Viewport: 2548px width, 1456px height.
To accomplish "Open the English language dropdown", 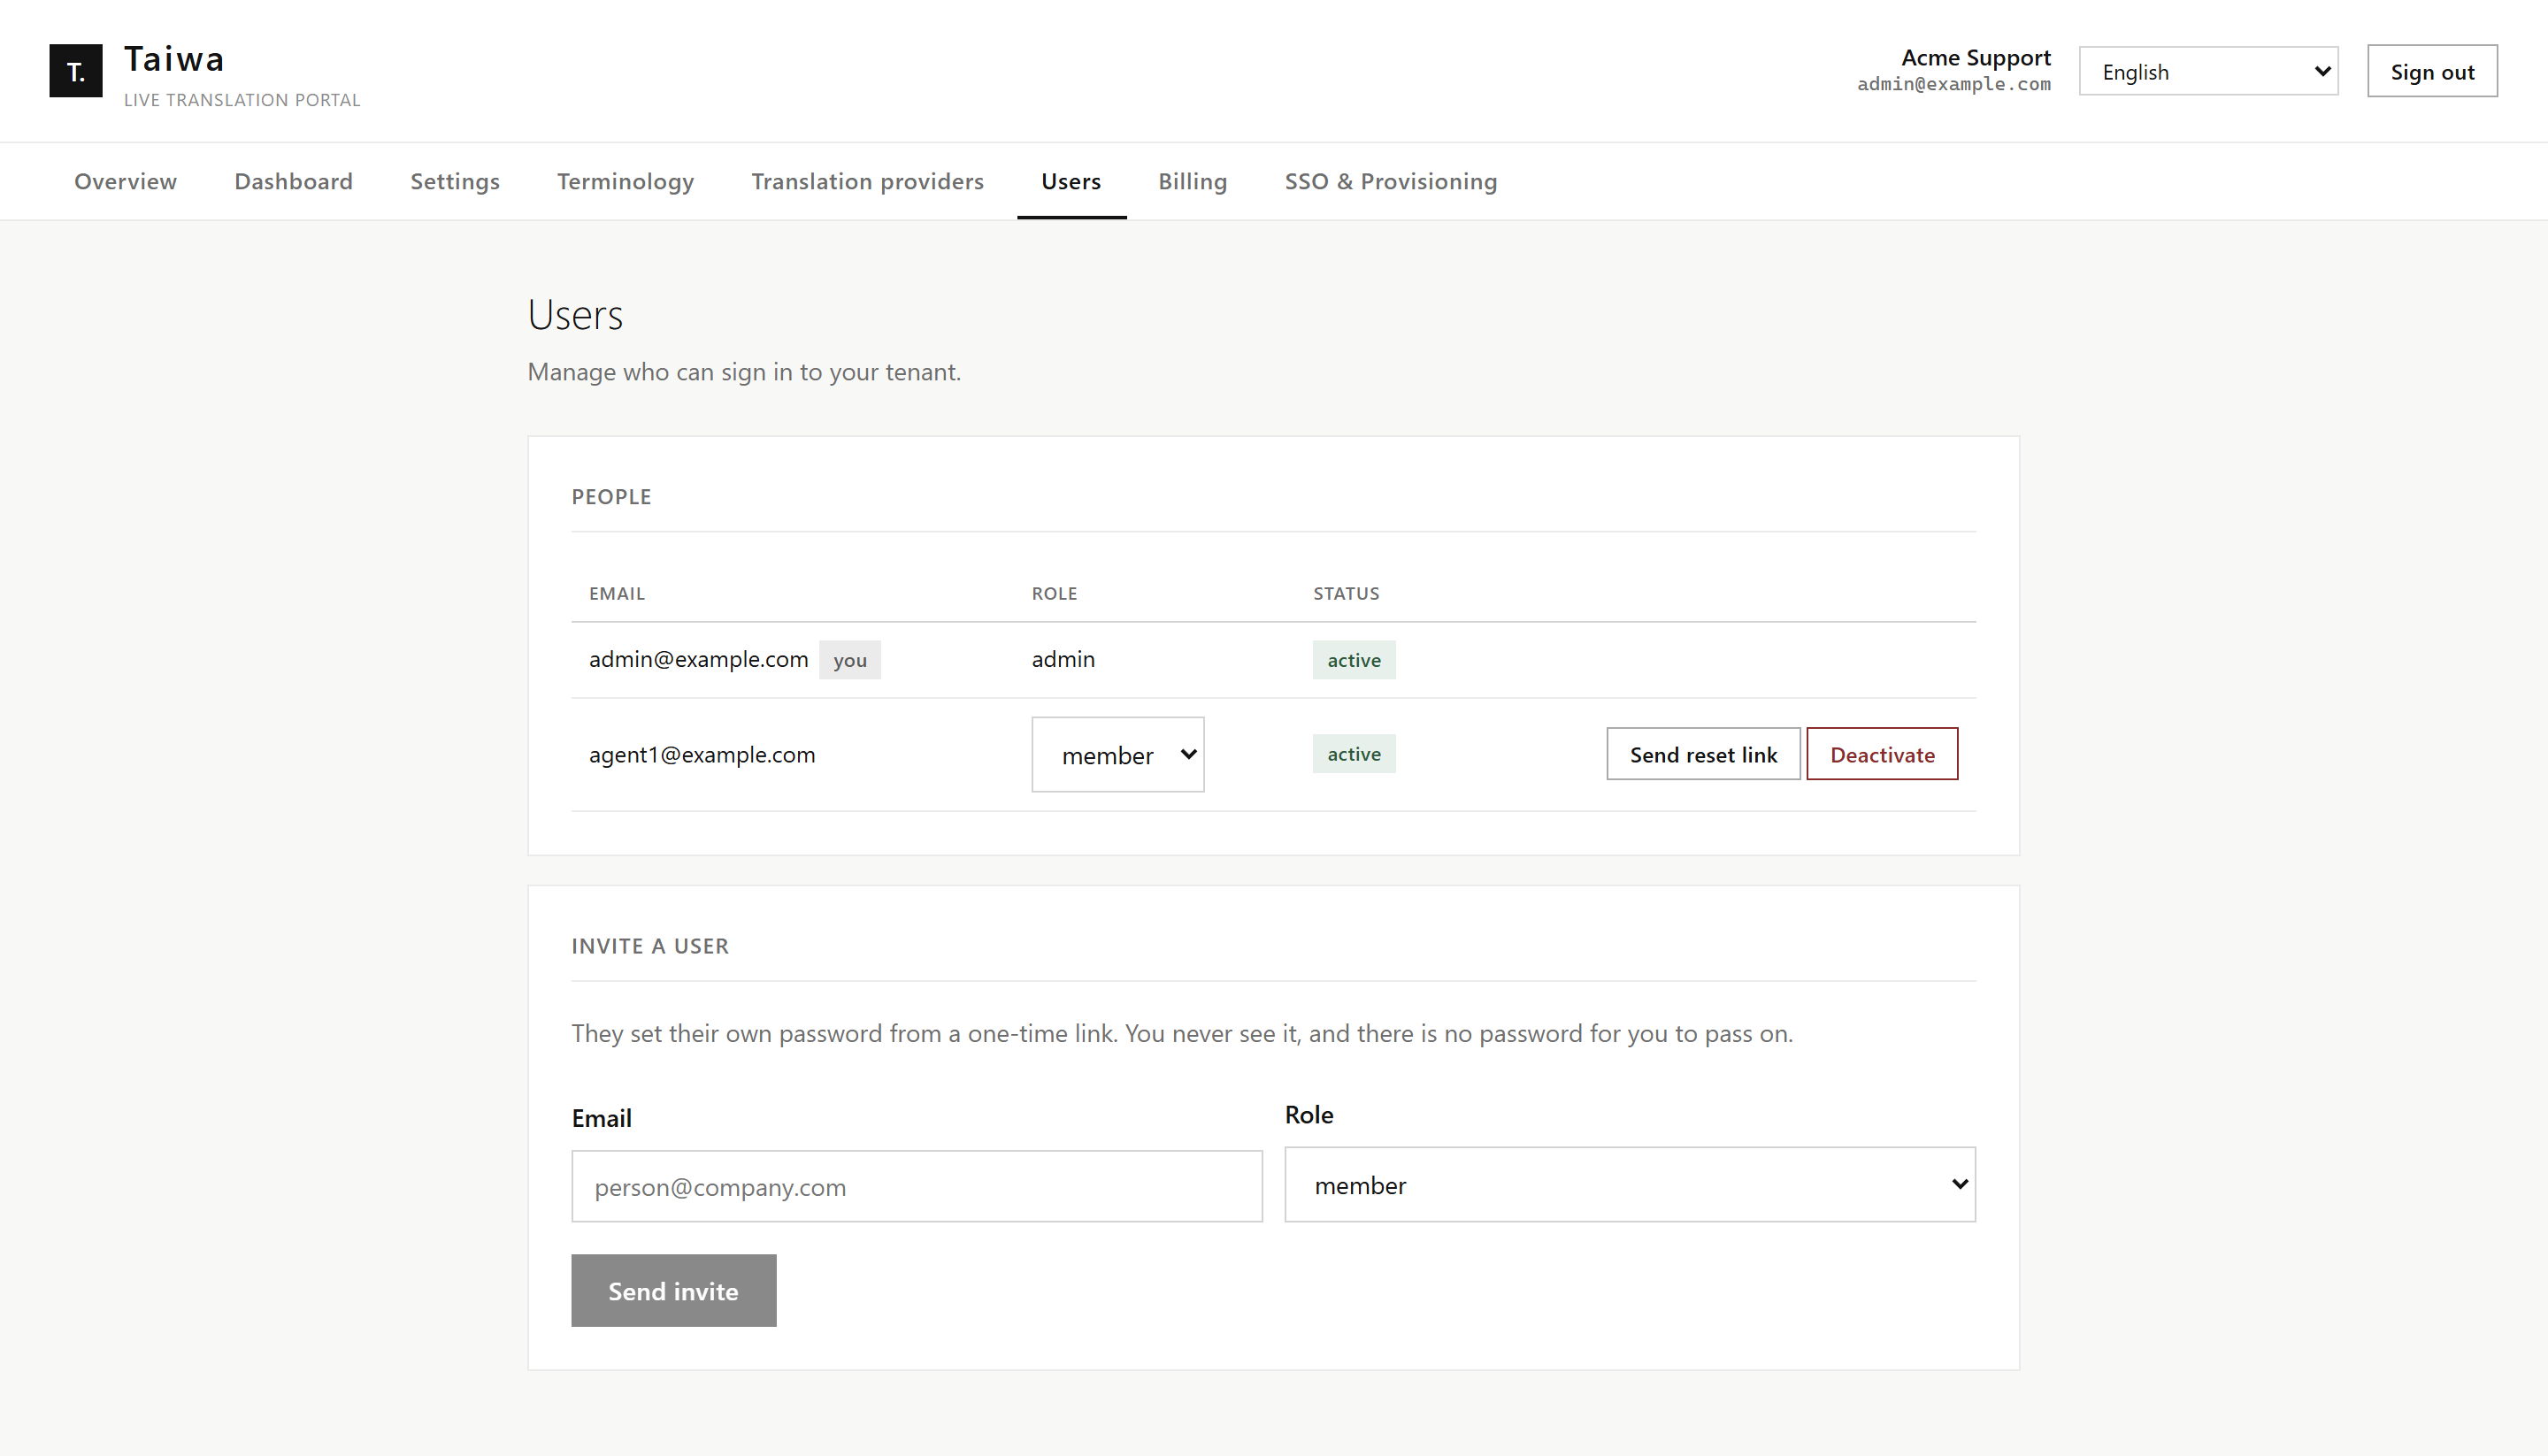I will pos(2208,71).
